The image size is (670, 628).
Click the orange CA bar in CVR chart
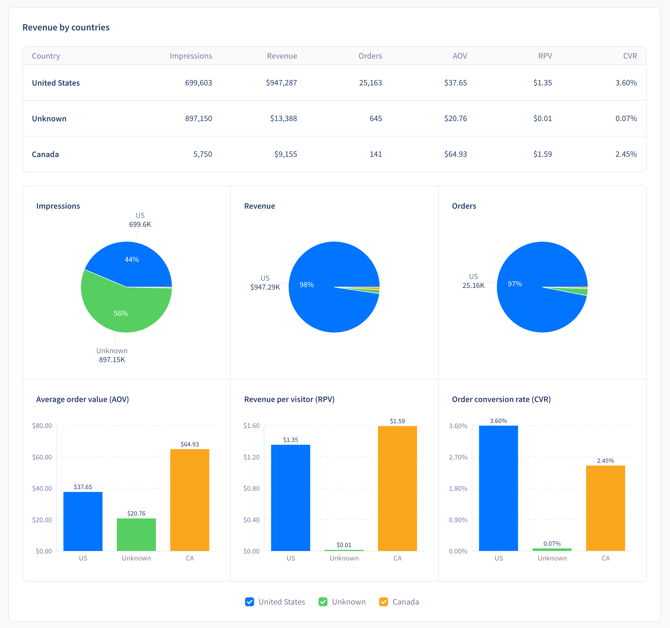(x=605, y=508)
